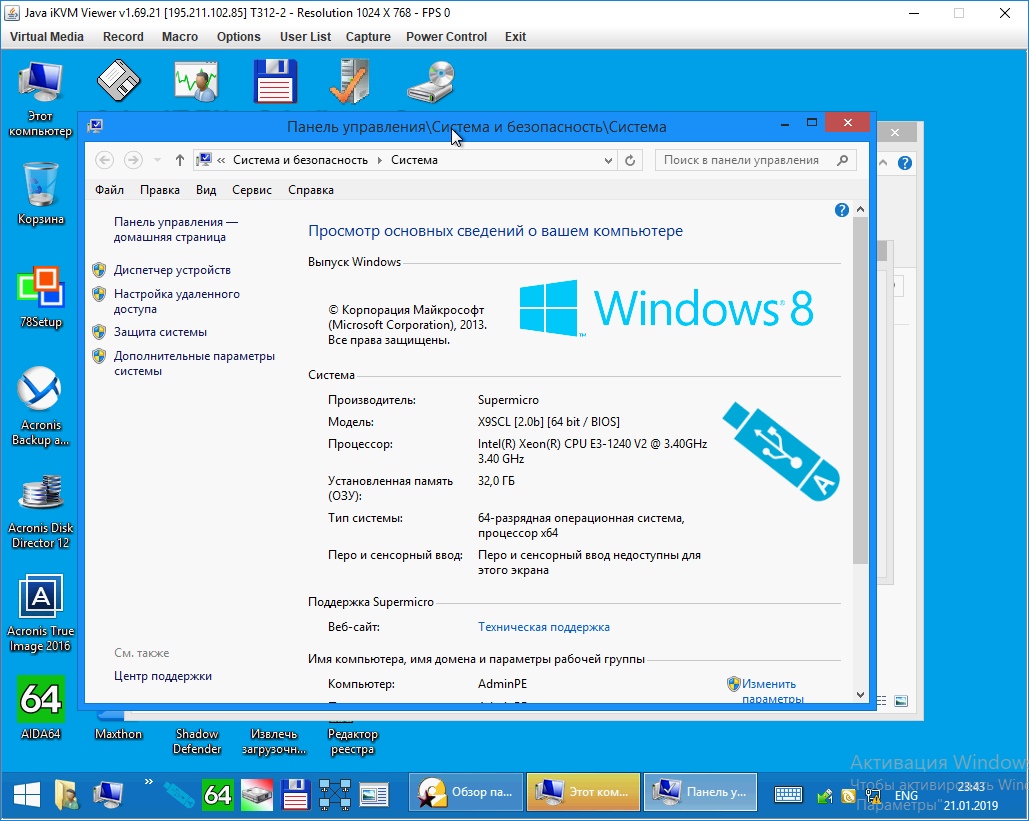Expand the address bar history dropdown
This screenshot has height=821, width=1029.
pos(608,160)
